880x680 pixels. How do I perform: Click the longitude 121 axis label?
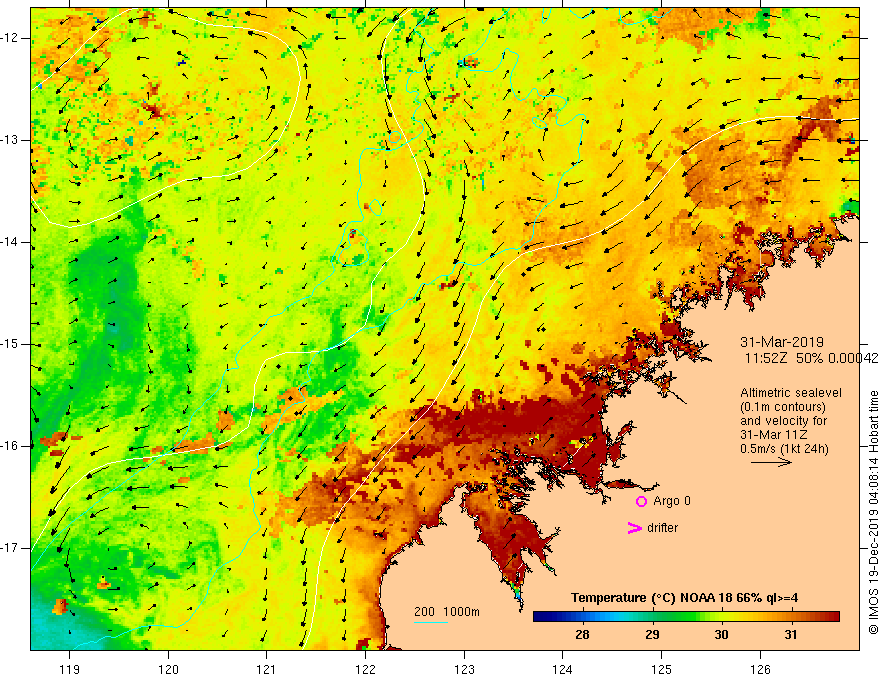267,669
